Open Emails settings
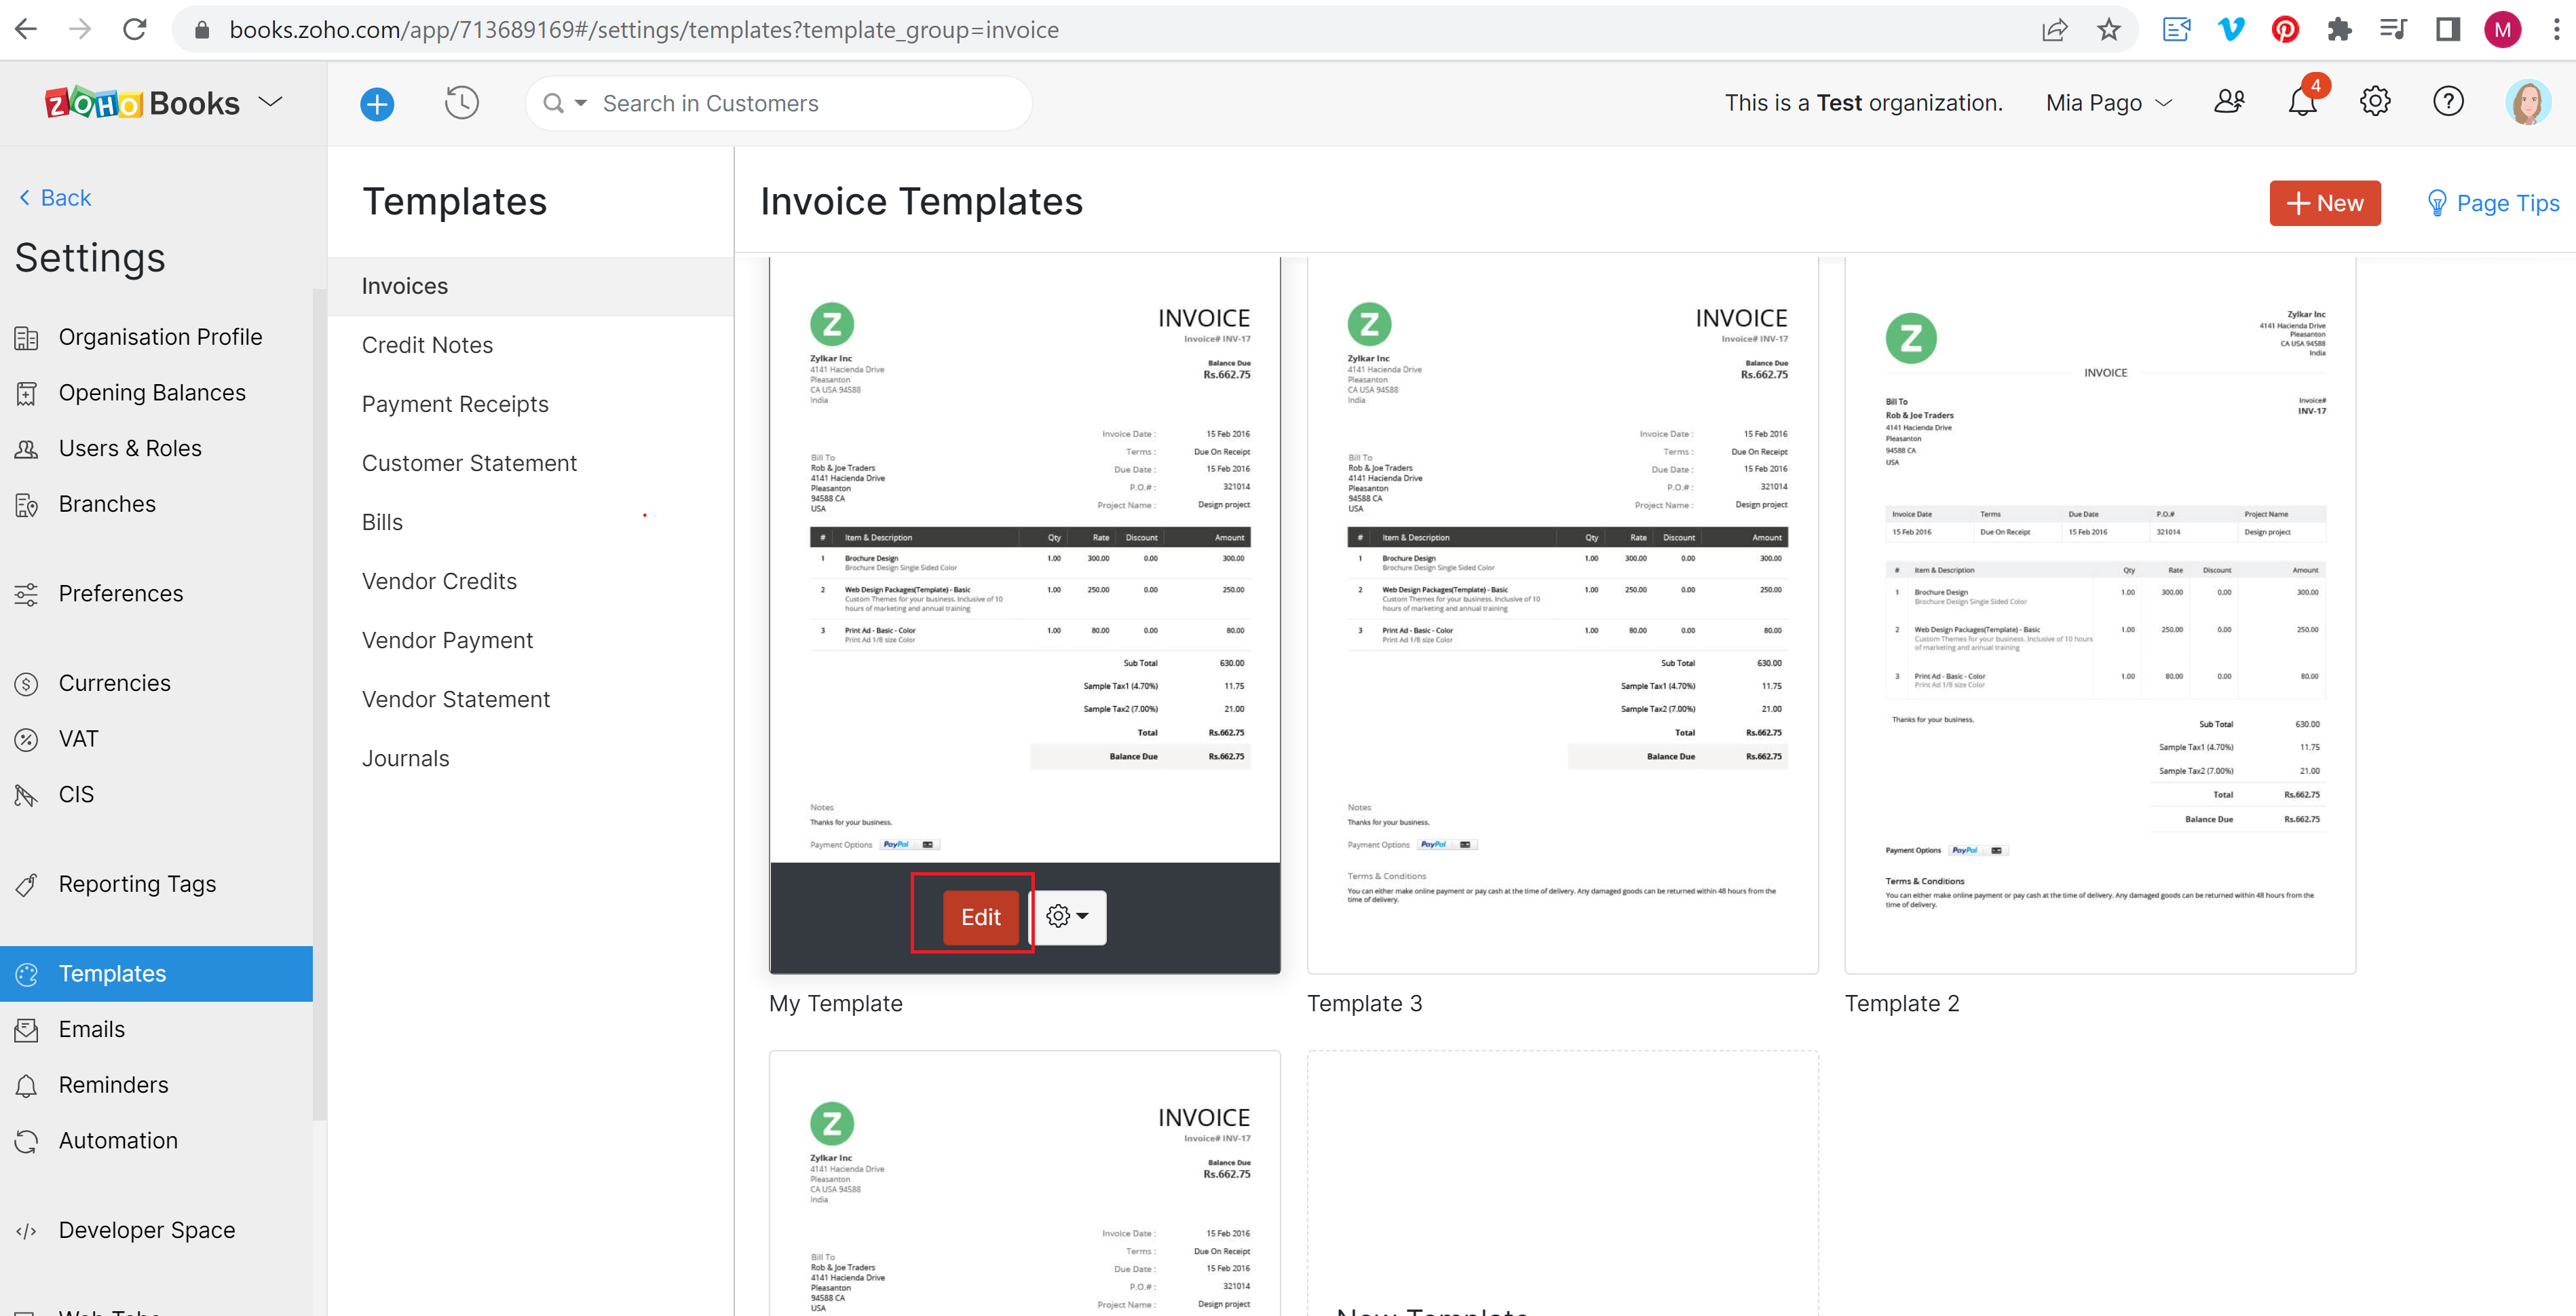This screenshot has height=1316, width=2576. point(156,1029)
